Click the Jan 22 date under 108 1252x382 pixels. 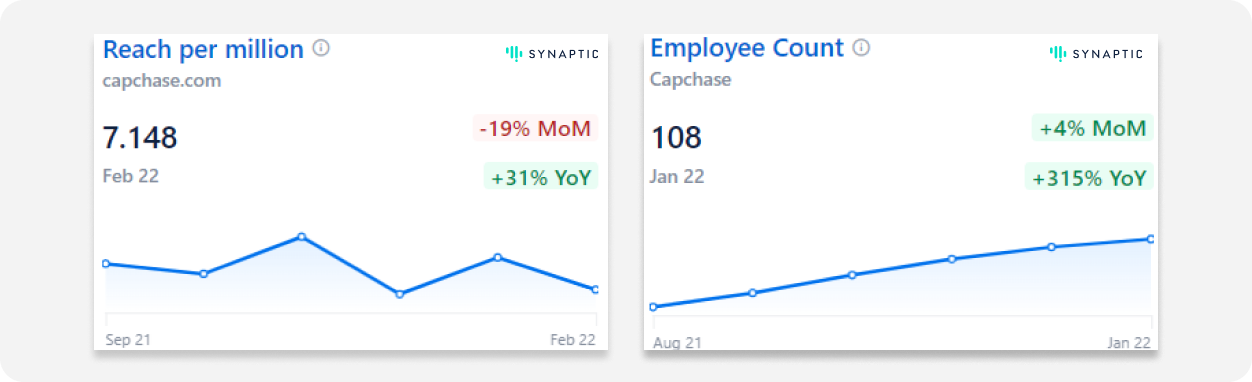tap(678, 176)
